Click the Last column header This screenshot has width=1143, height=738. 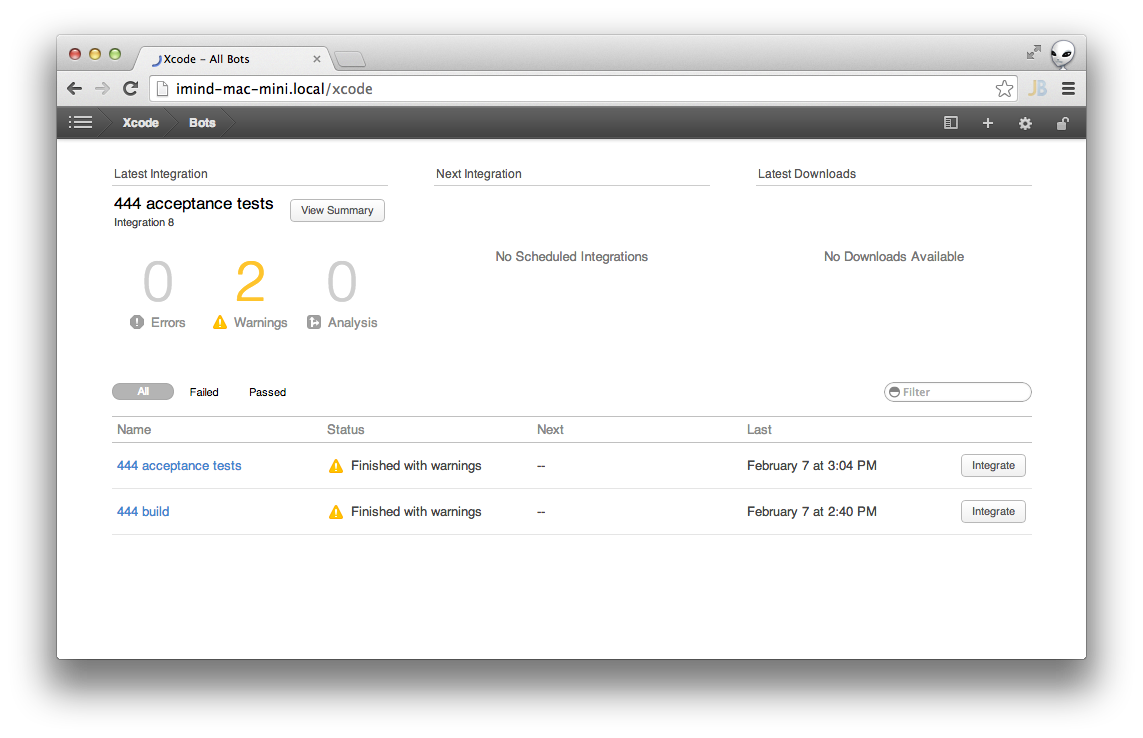pyautogui.click(x=759, y=430)
